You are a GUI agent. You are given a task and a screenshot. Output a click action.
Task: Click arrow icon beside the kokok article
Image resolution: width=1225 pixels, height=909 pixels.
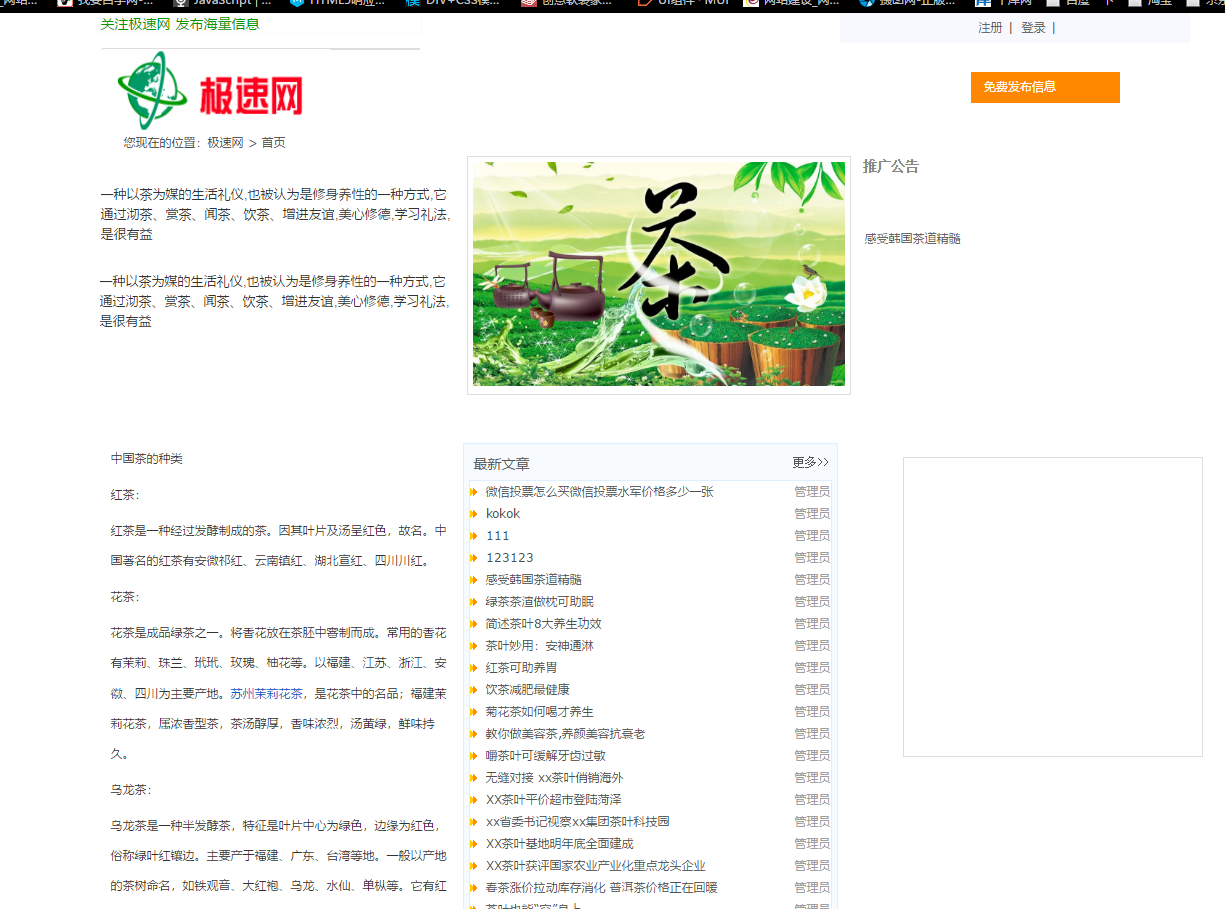[x=474, y=514]
